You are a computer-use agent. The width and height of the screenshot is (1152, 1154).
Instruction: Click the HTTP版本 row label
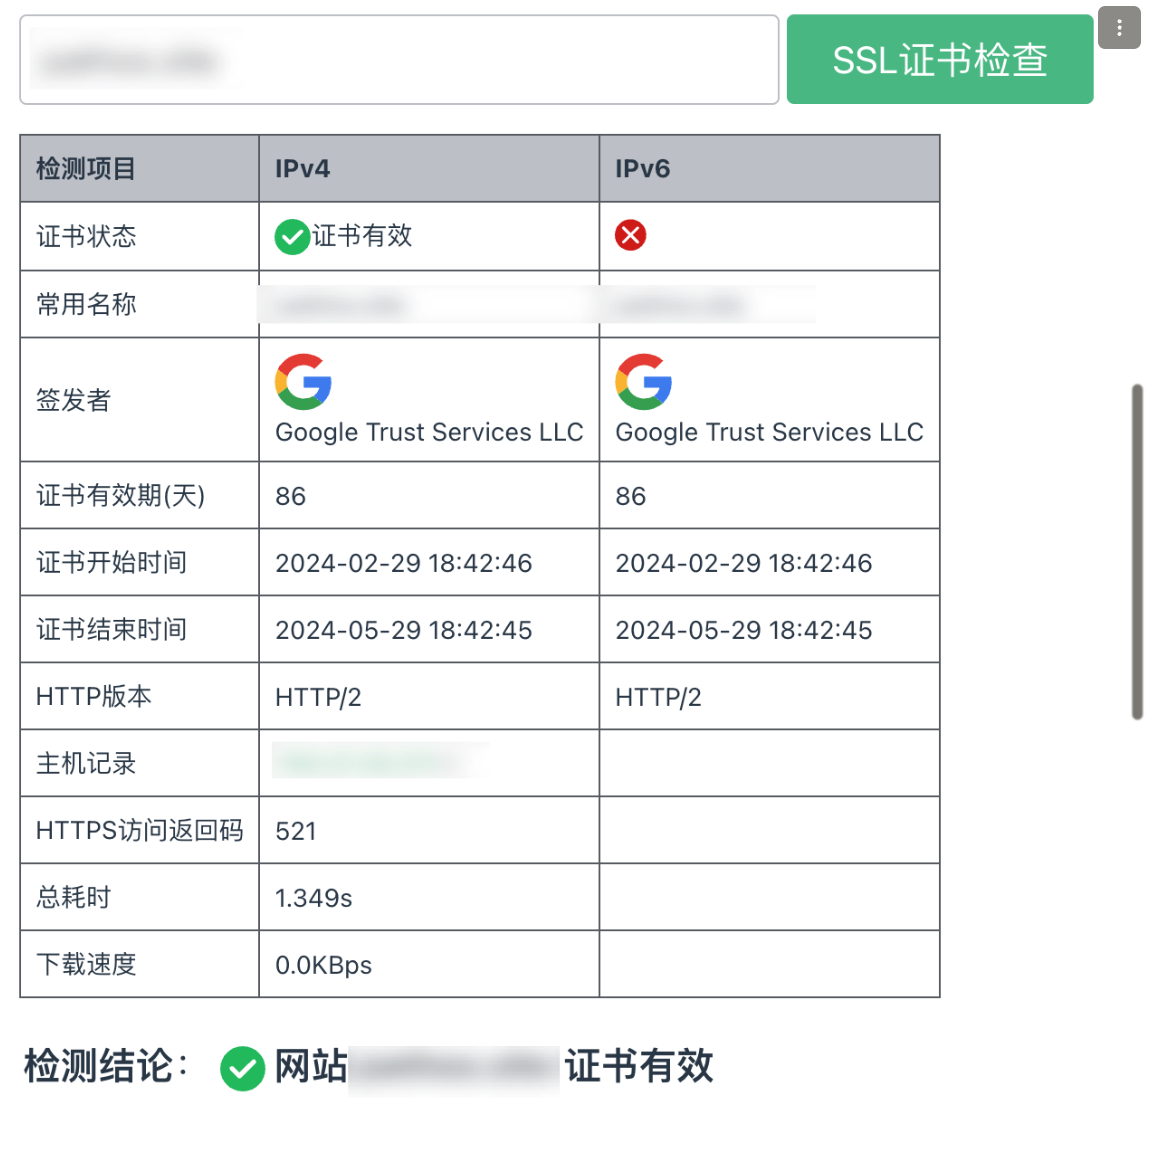[93, 696]
